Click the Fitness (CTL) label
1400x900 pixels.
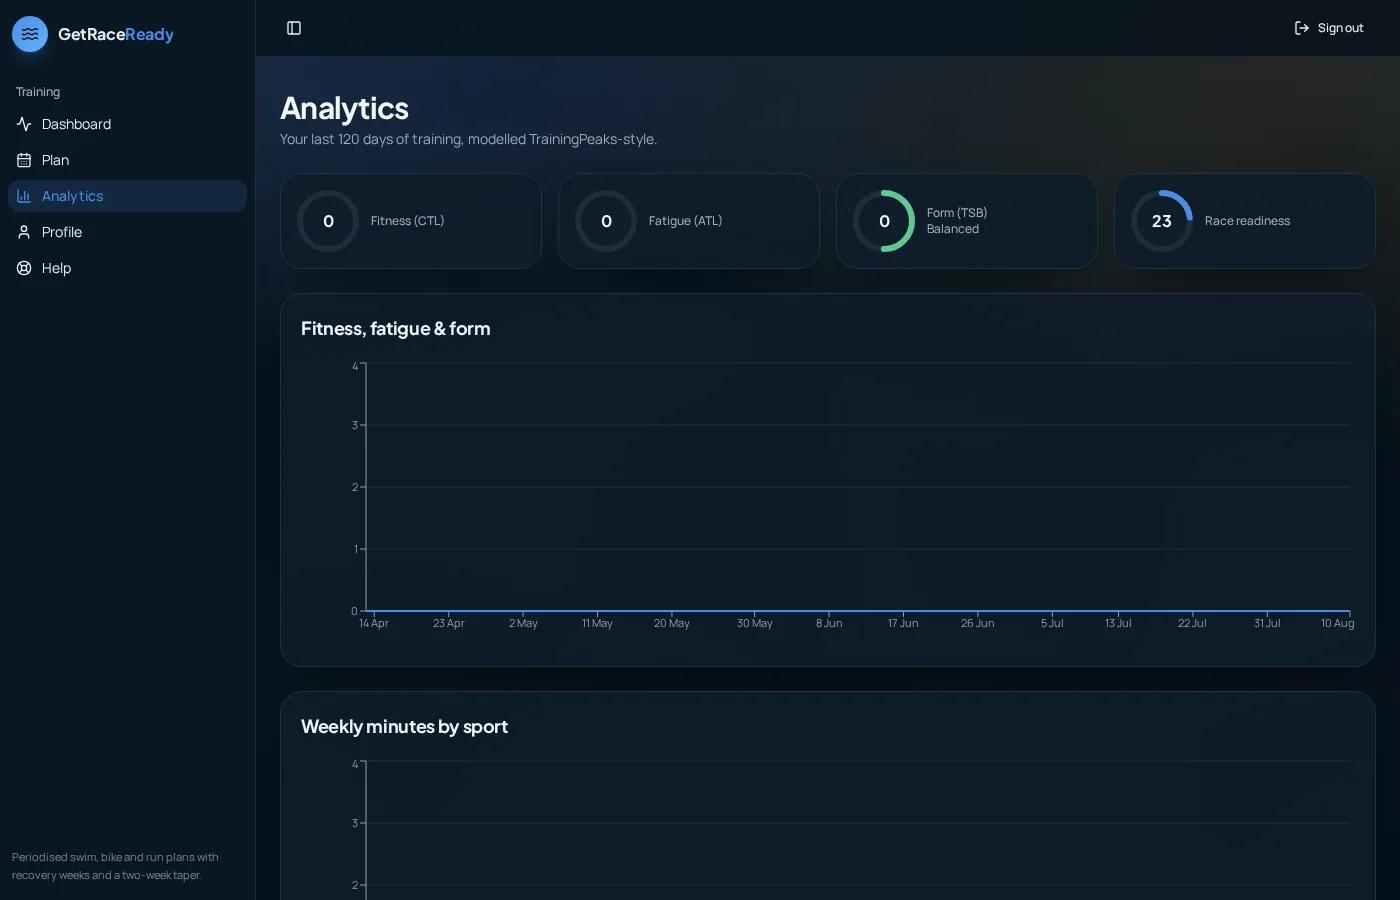point(407,221)
